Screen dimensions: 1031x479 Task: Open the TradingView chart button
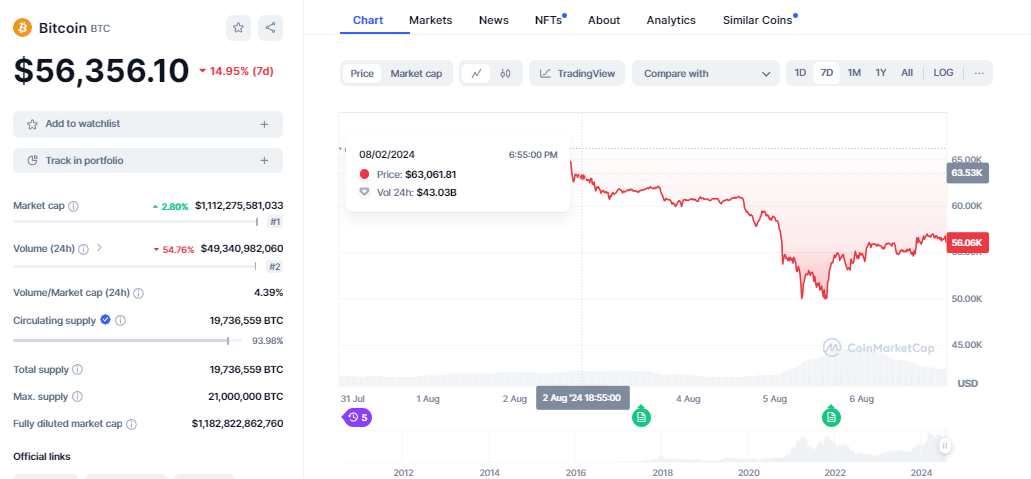tap(578, 73)
